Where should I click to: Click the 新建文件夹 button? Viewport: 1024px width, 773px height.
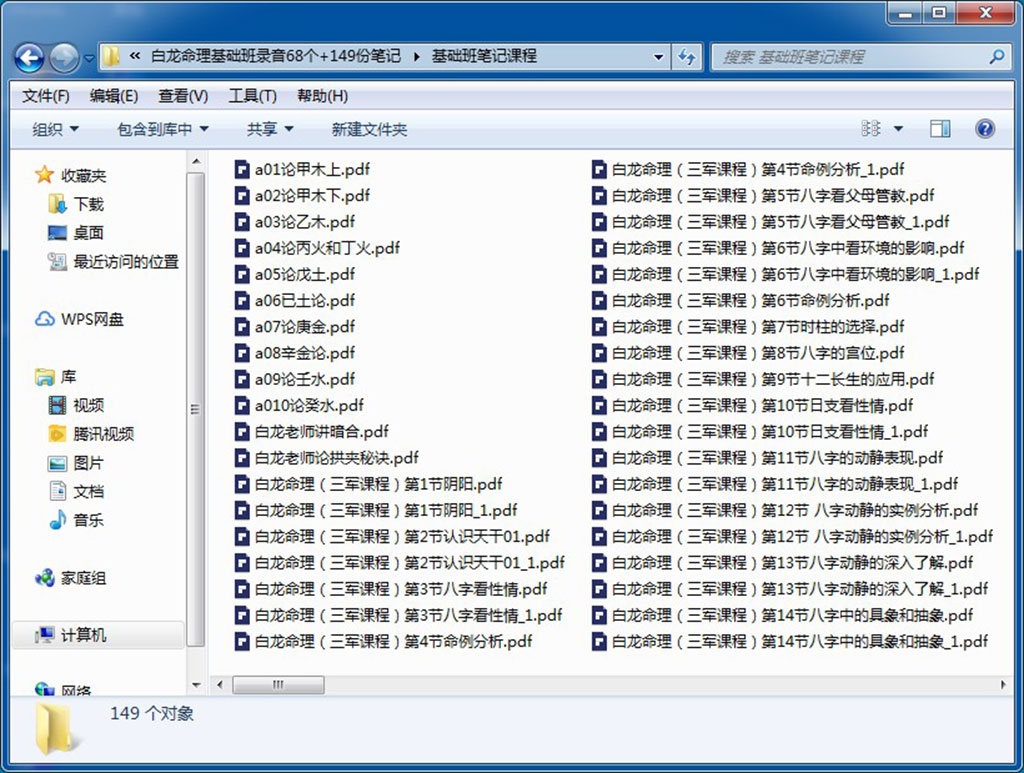point(369,129)
